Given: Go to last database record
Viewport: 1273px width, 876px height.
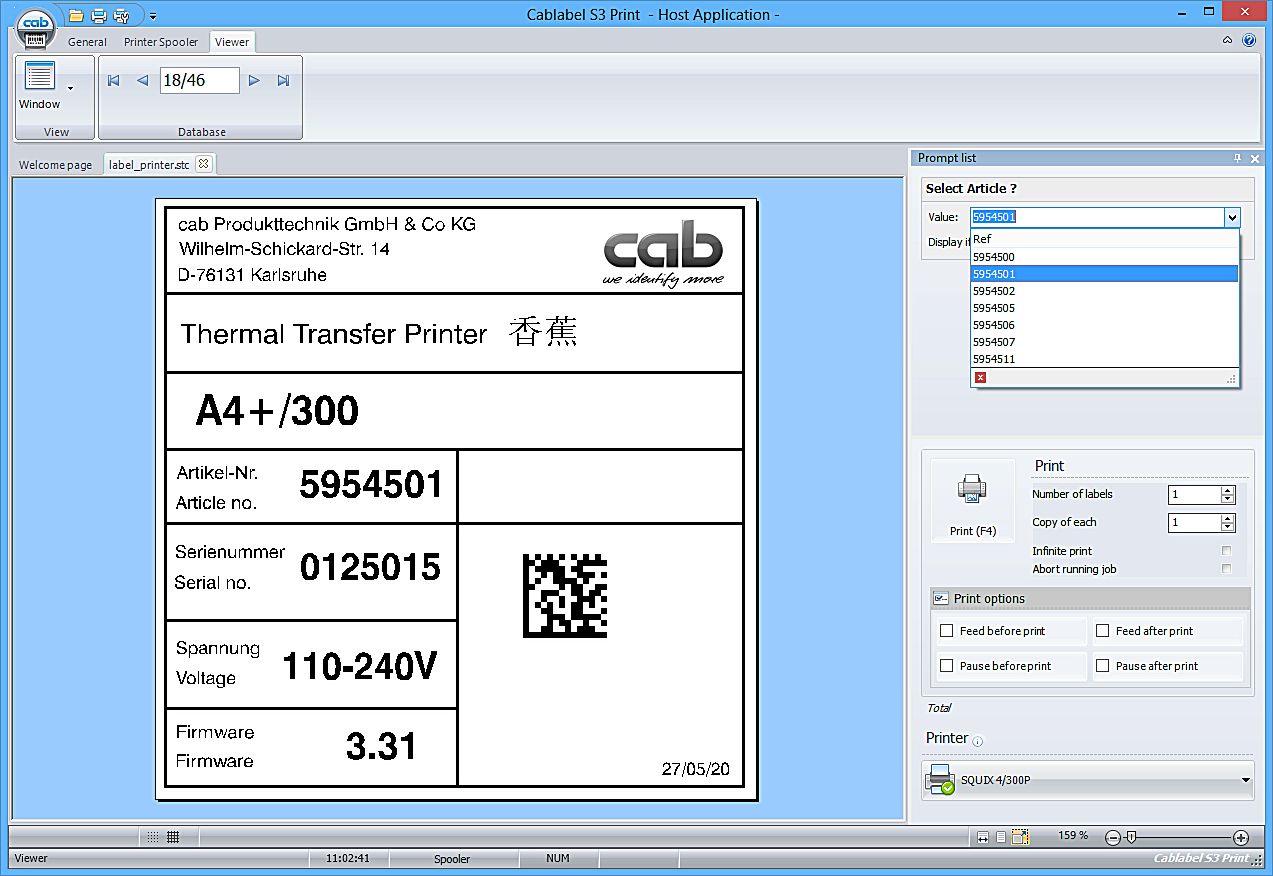Looking at the screenshot, I should click(283, 80).
